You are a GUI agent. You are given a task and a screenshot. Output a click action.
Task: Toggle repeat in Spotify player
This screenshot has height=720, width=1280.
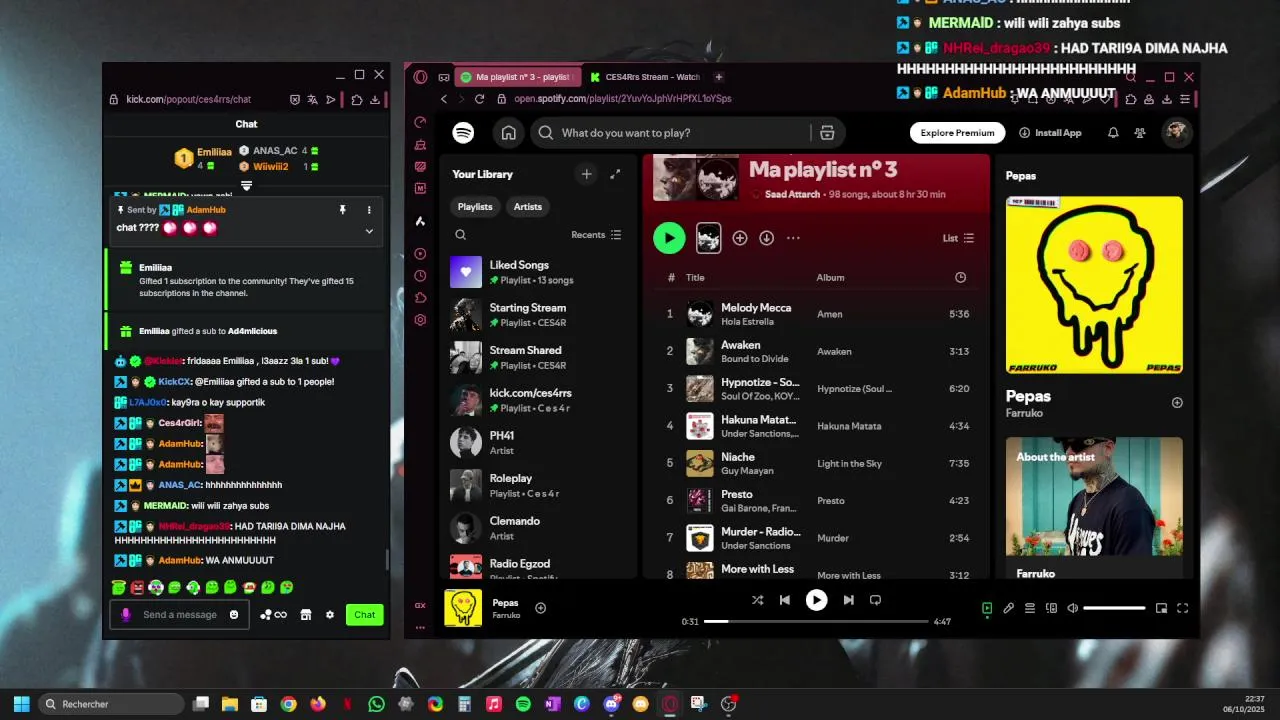point(876,600)
